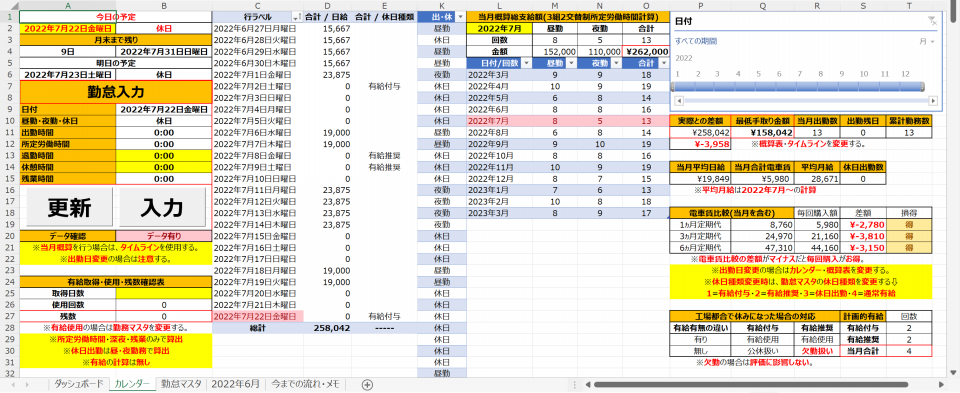The image size is (960, 393).
Task: Click the timeline's left scroll arrow
Action: [x=678, y=101]
